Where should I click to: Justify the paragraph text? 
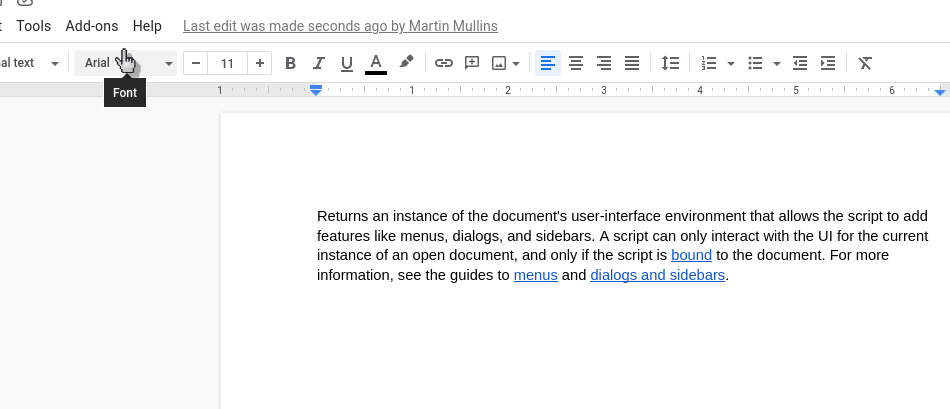[x=632, y=63]
